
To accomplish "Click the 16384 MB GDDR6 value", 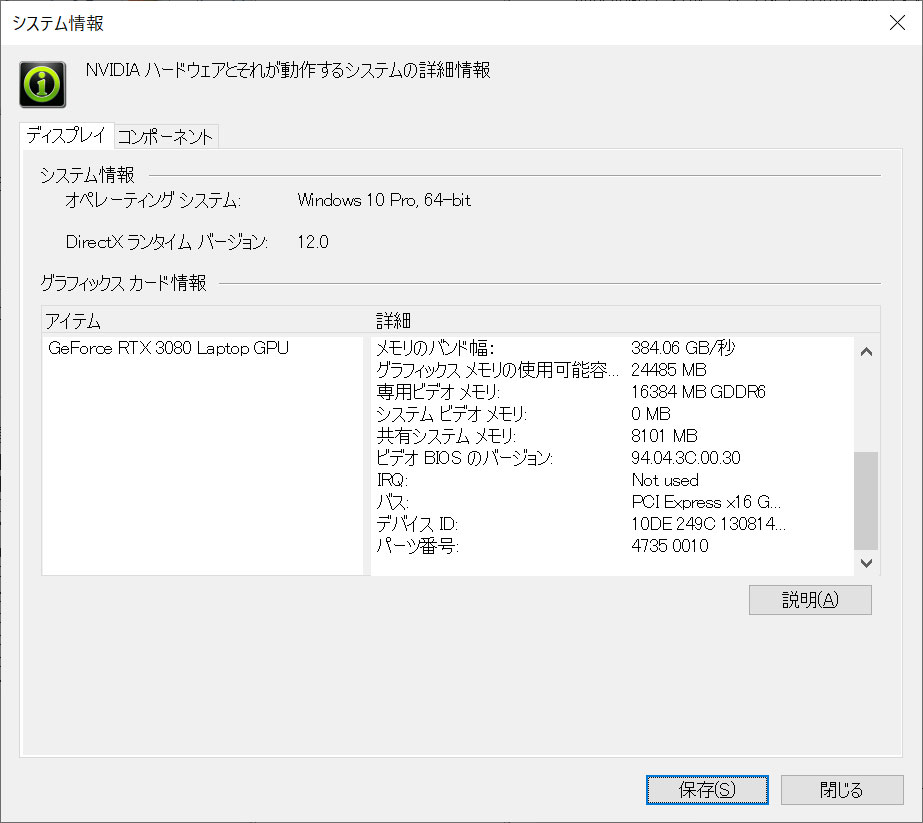I will click(x=698, y=392).
